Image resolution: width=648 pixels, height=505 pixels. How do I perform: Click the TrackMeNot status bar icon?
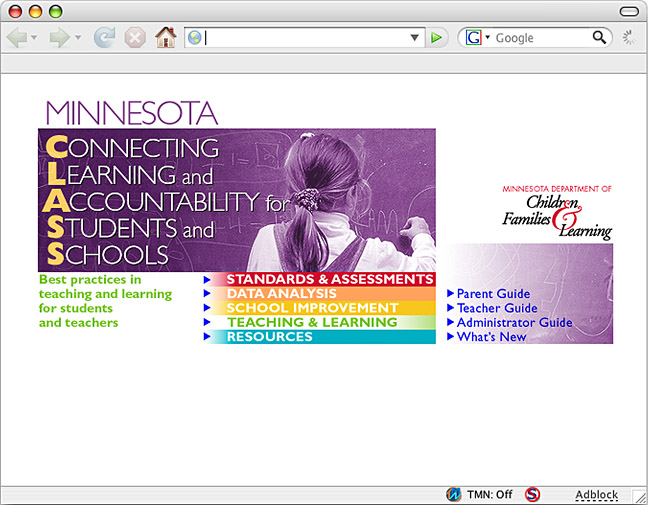[453, 494]
